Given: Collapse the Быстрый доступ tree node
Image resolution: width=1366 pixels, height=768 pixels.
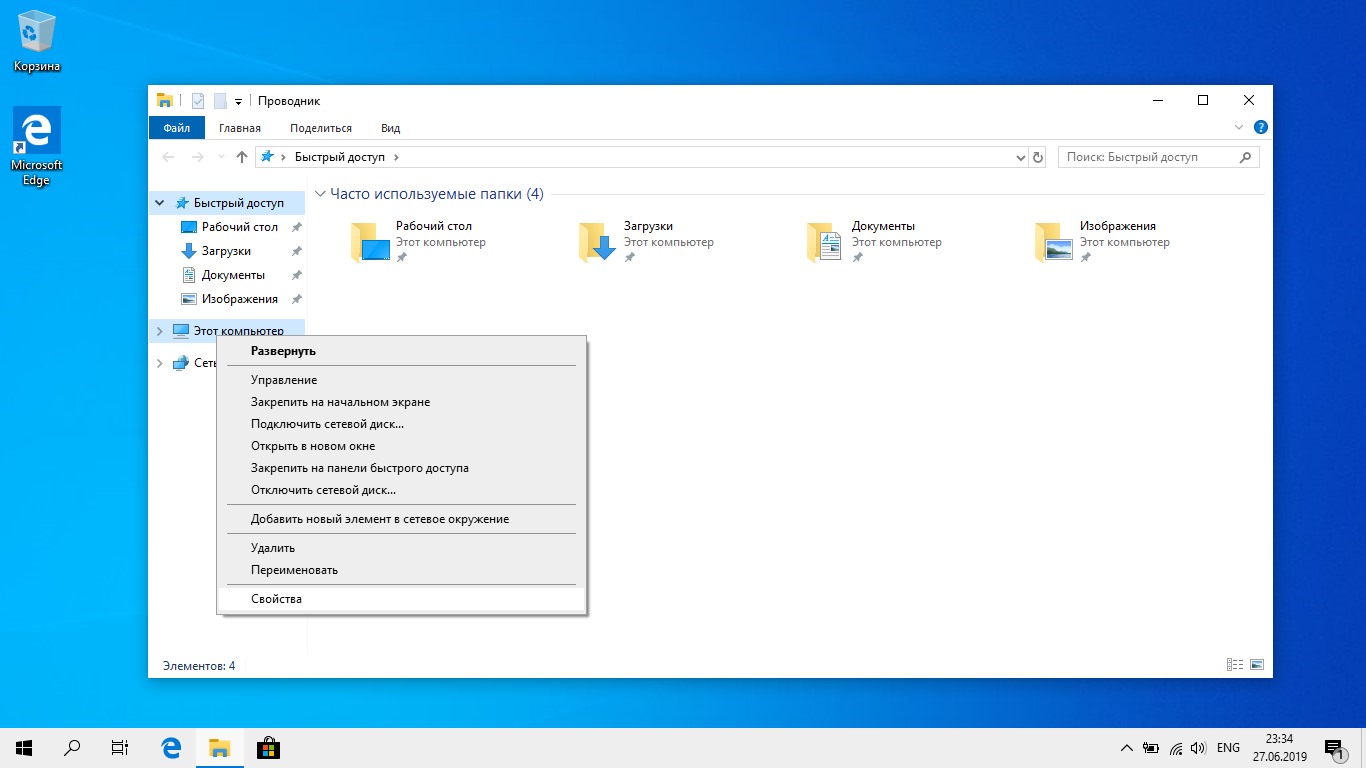Looking at the screenshot, I should 160,203.
